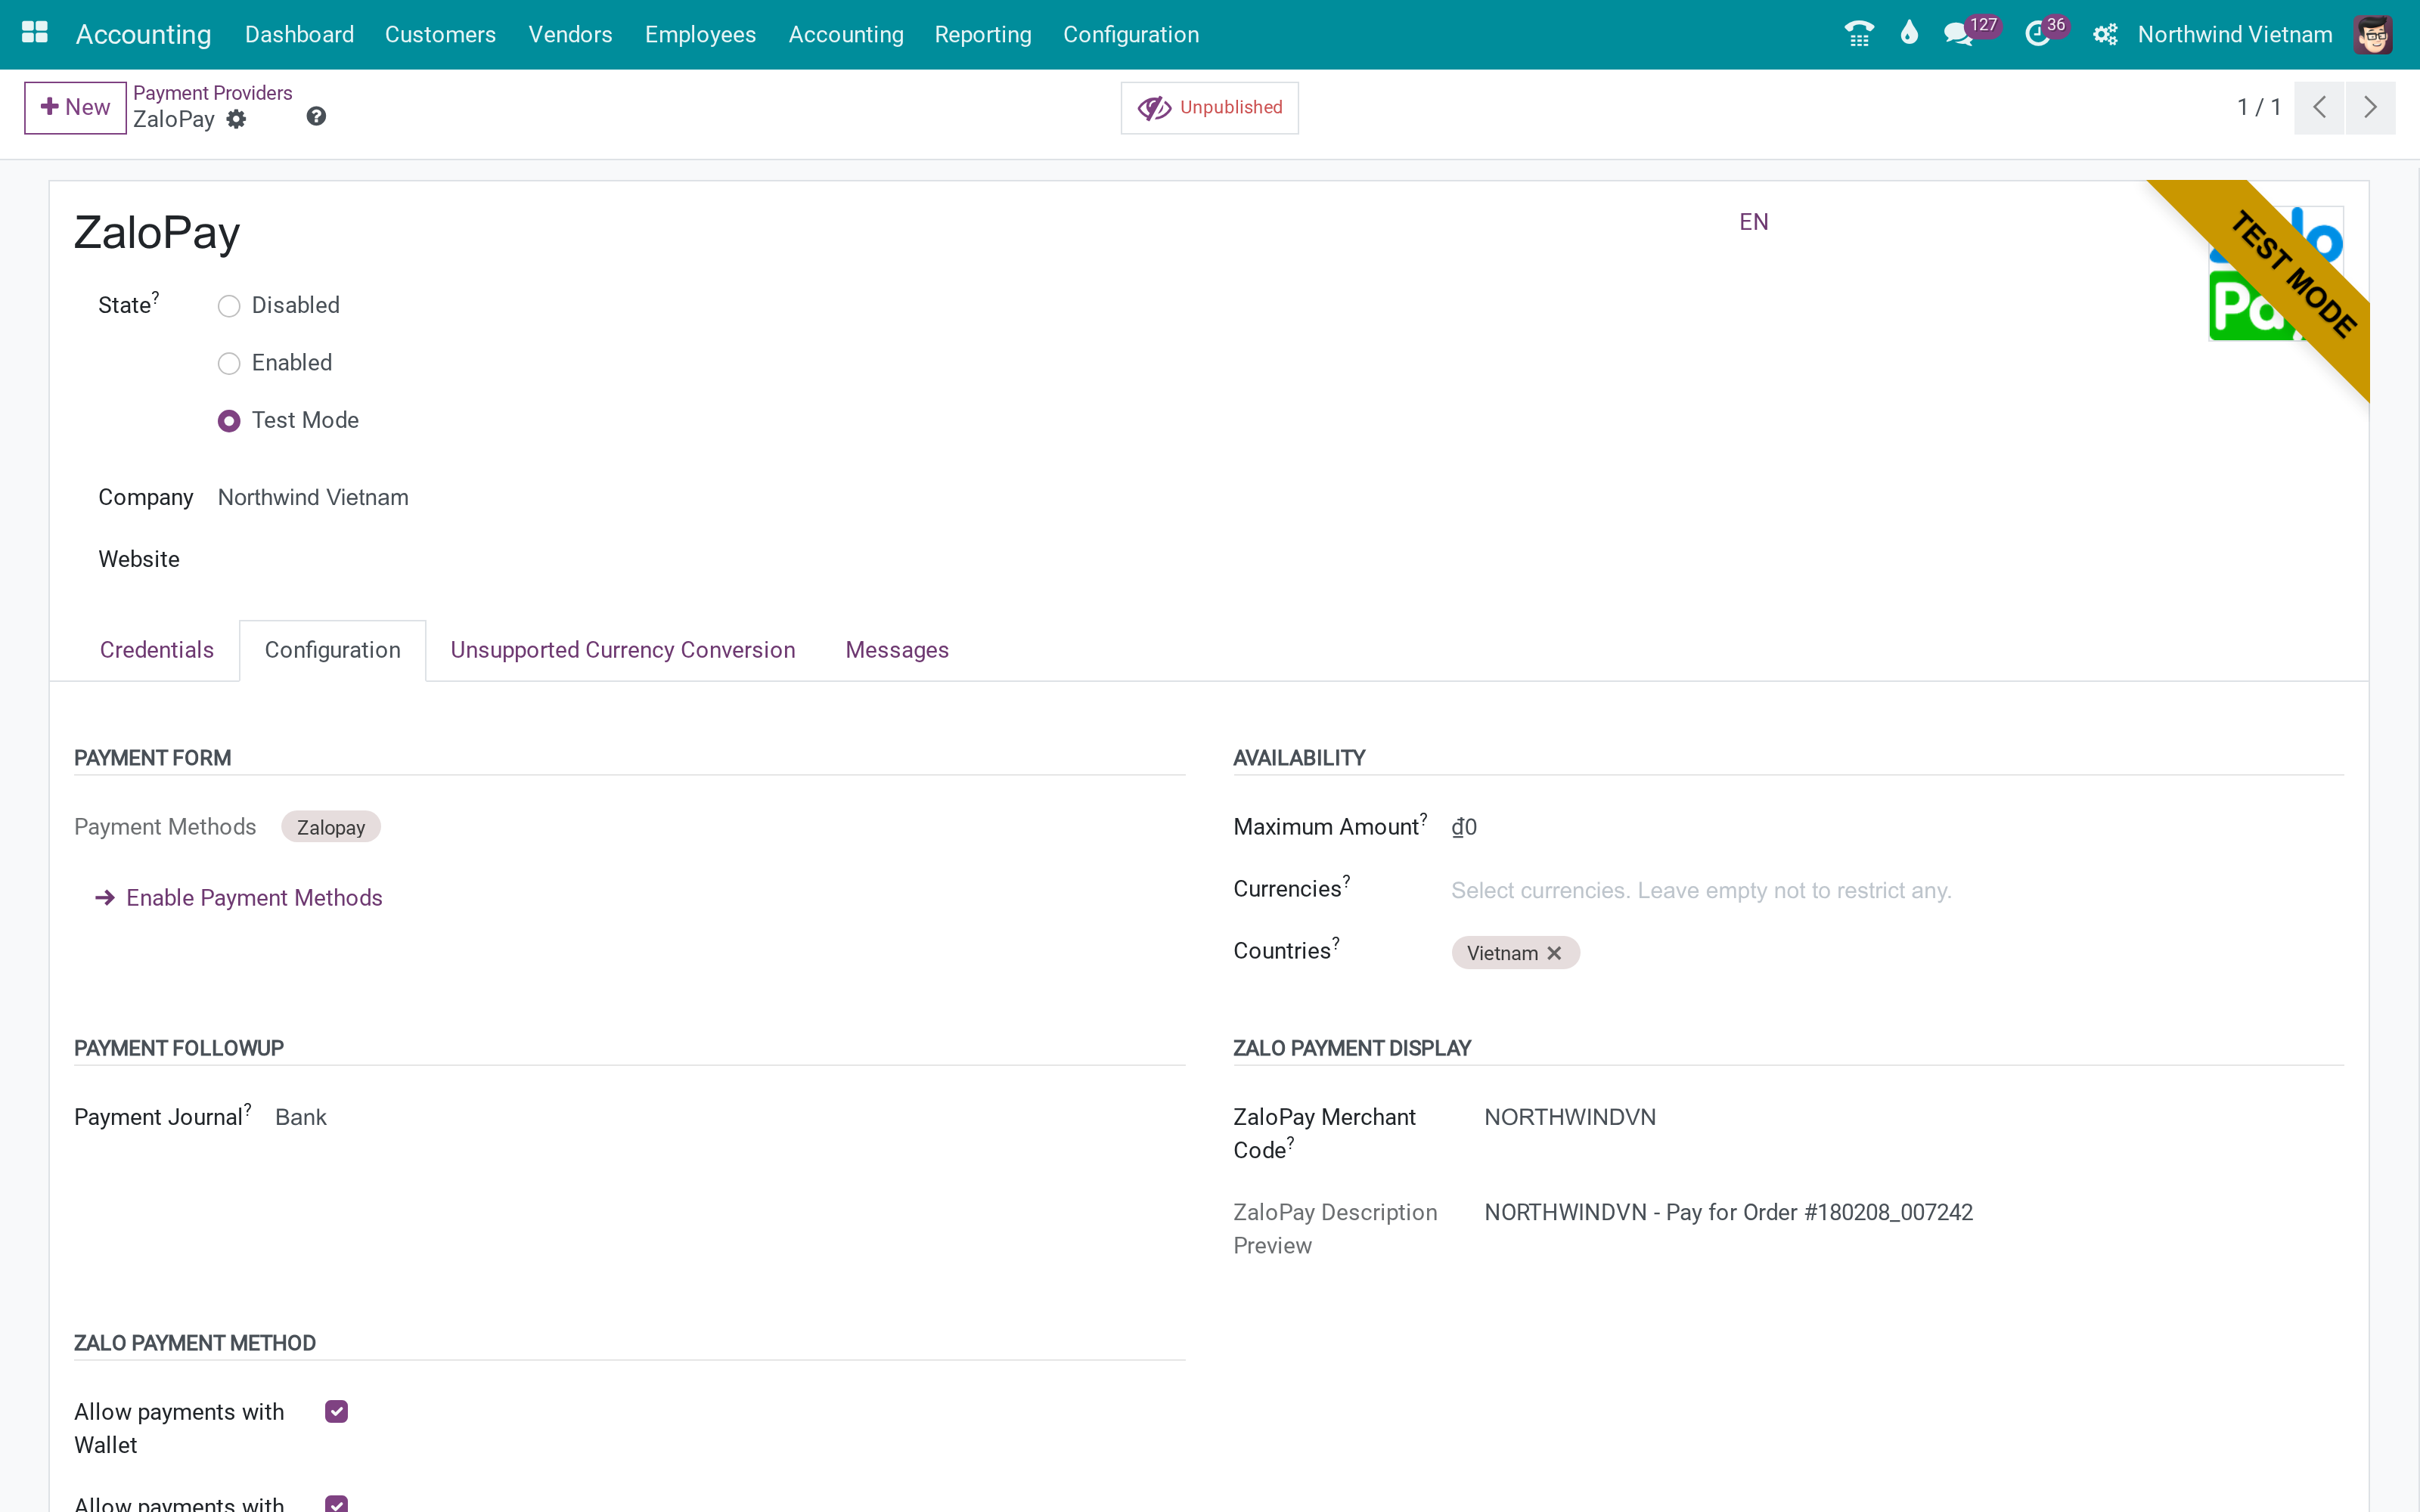Select the Disabled state

coord(229,306)
